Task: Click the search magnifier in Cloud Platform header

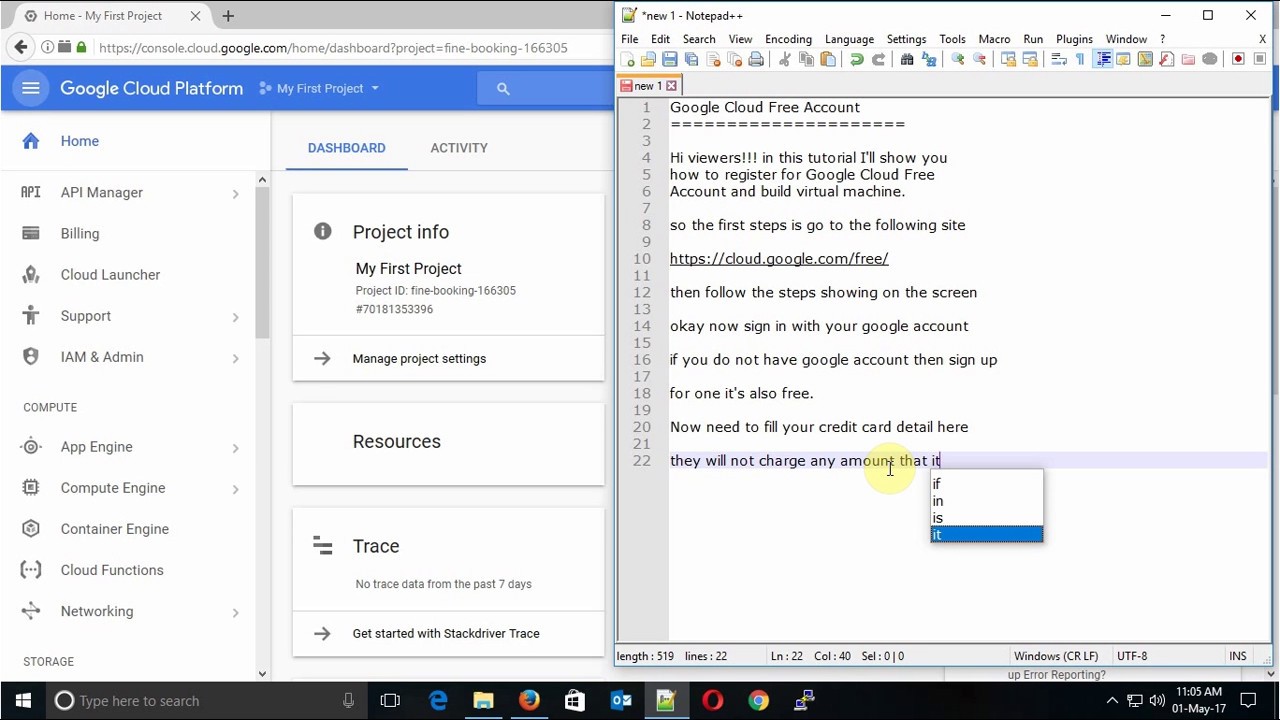Action: click(503, 89)
